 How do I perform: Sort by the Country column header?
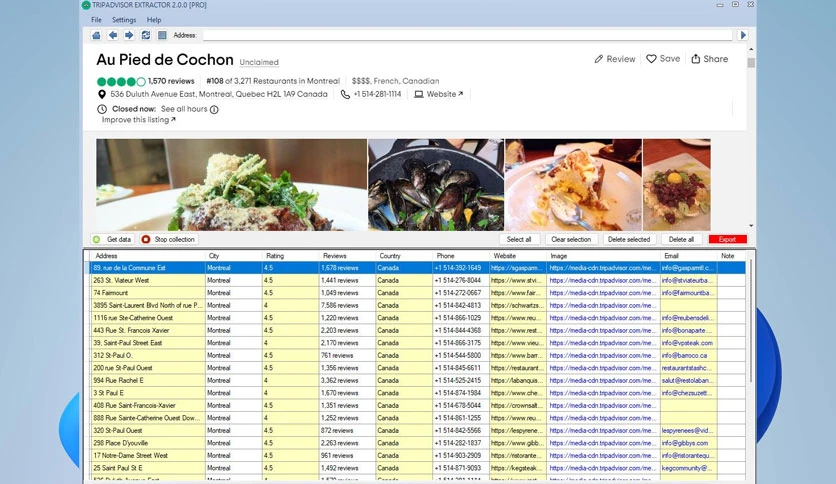click(x=404, y=256)
